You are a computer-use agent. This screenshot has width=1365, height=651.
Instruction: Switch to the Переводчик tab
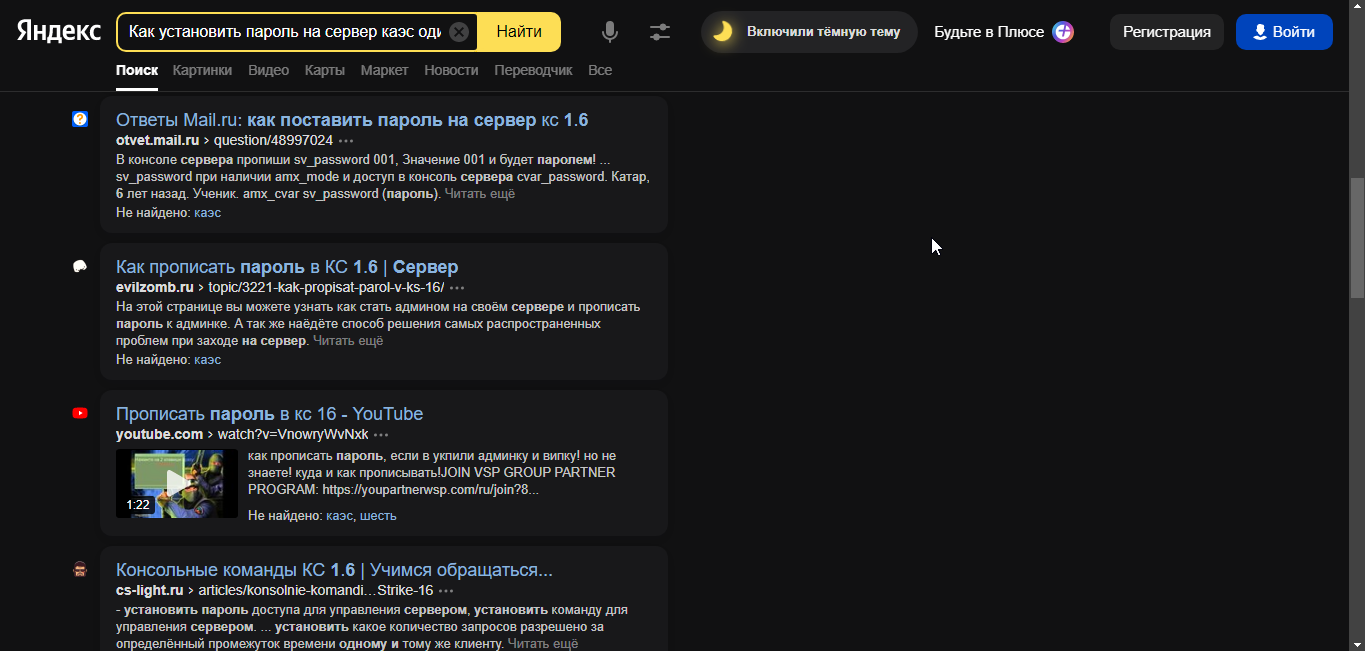click(533, 70)
